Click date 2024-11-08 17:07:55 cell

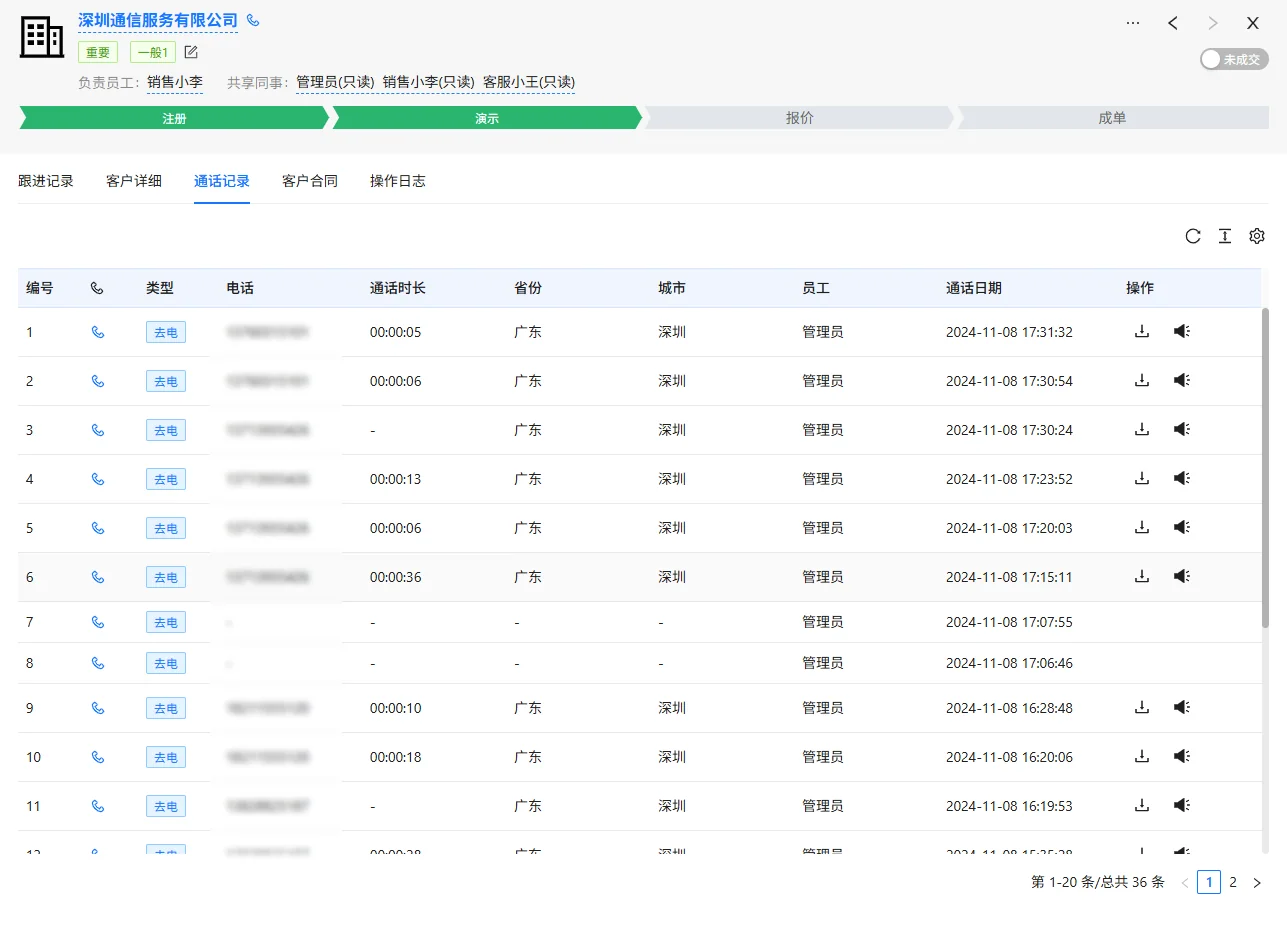[x=1009, y=622]
